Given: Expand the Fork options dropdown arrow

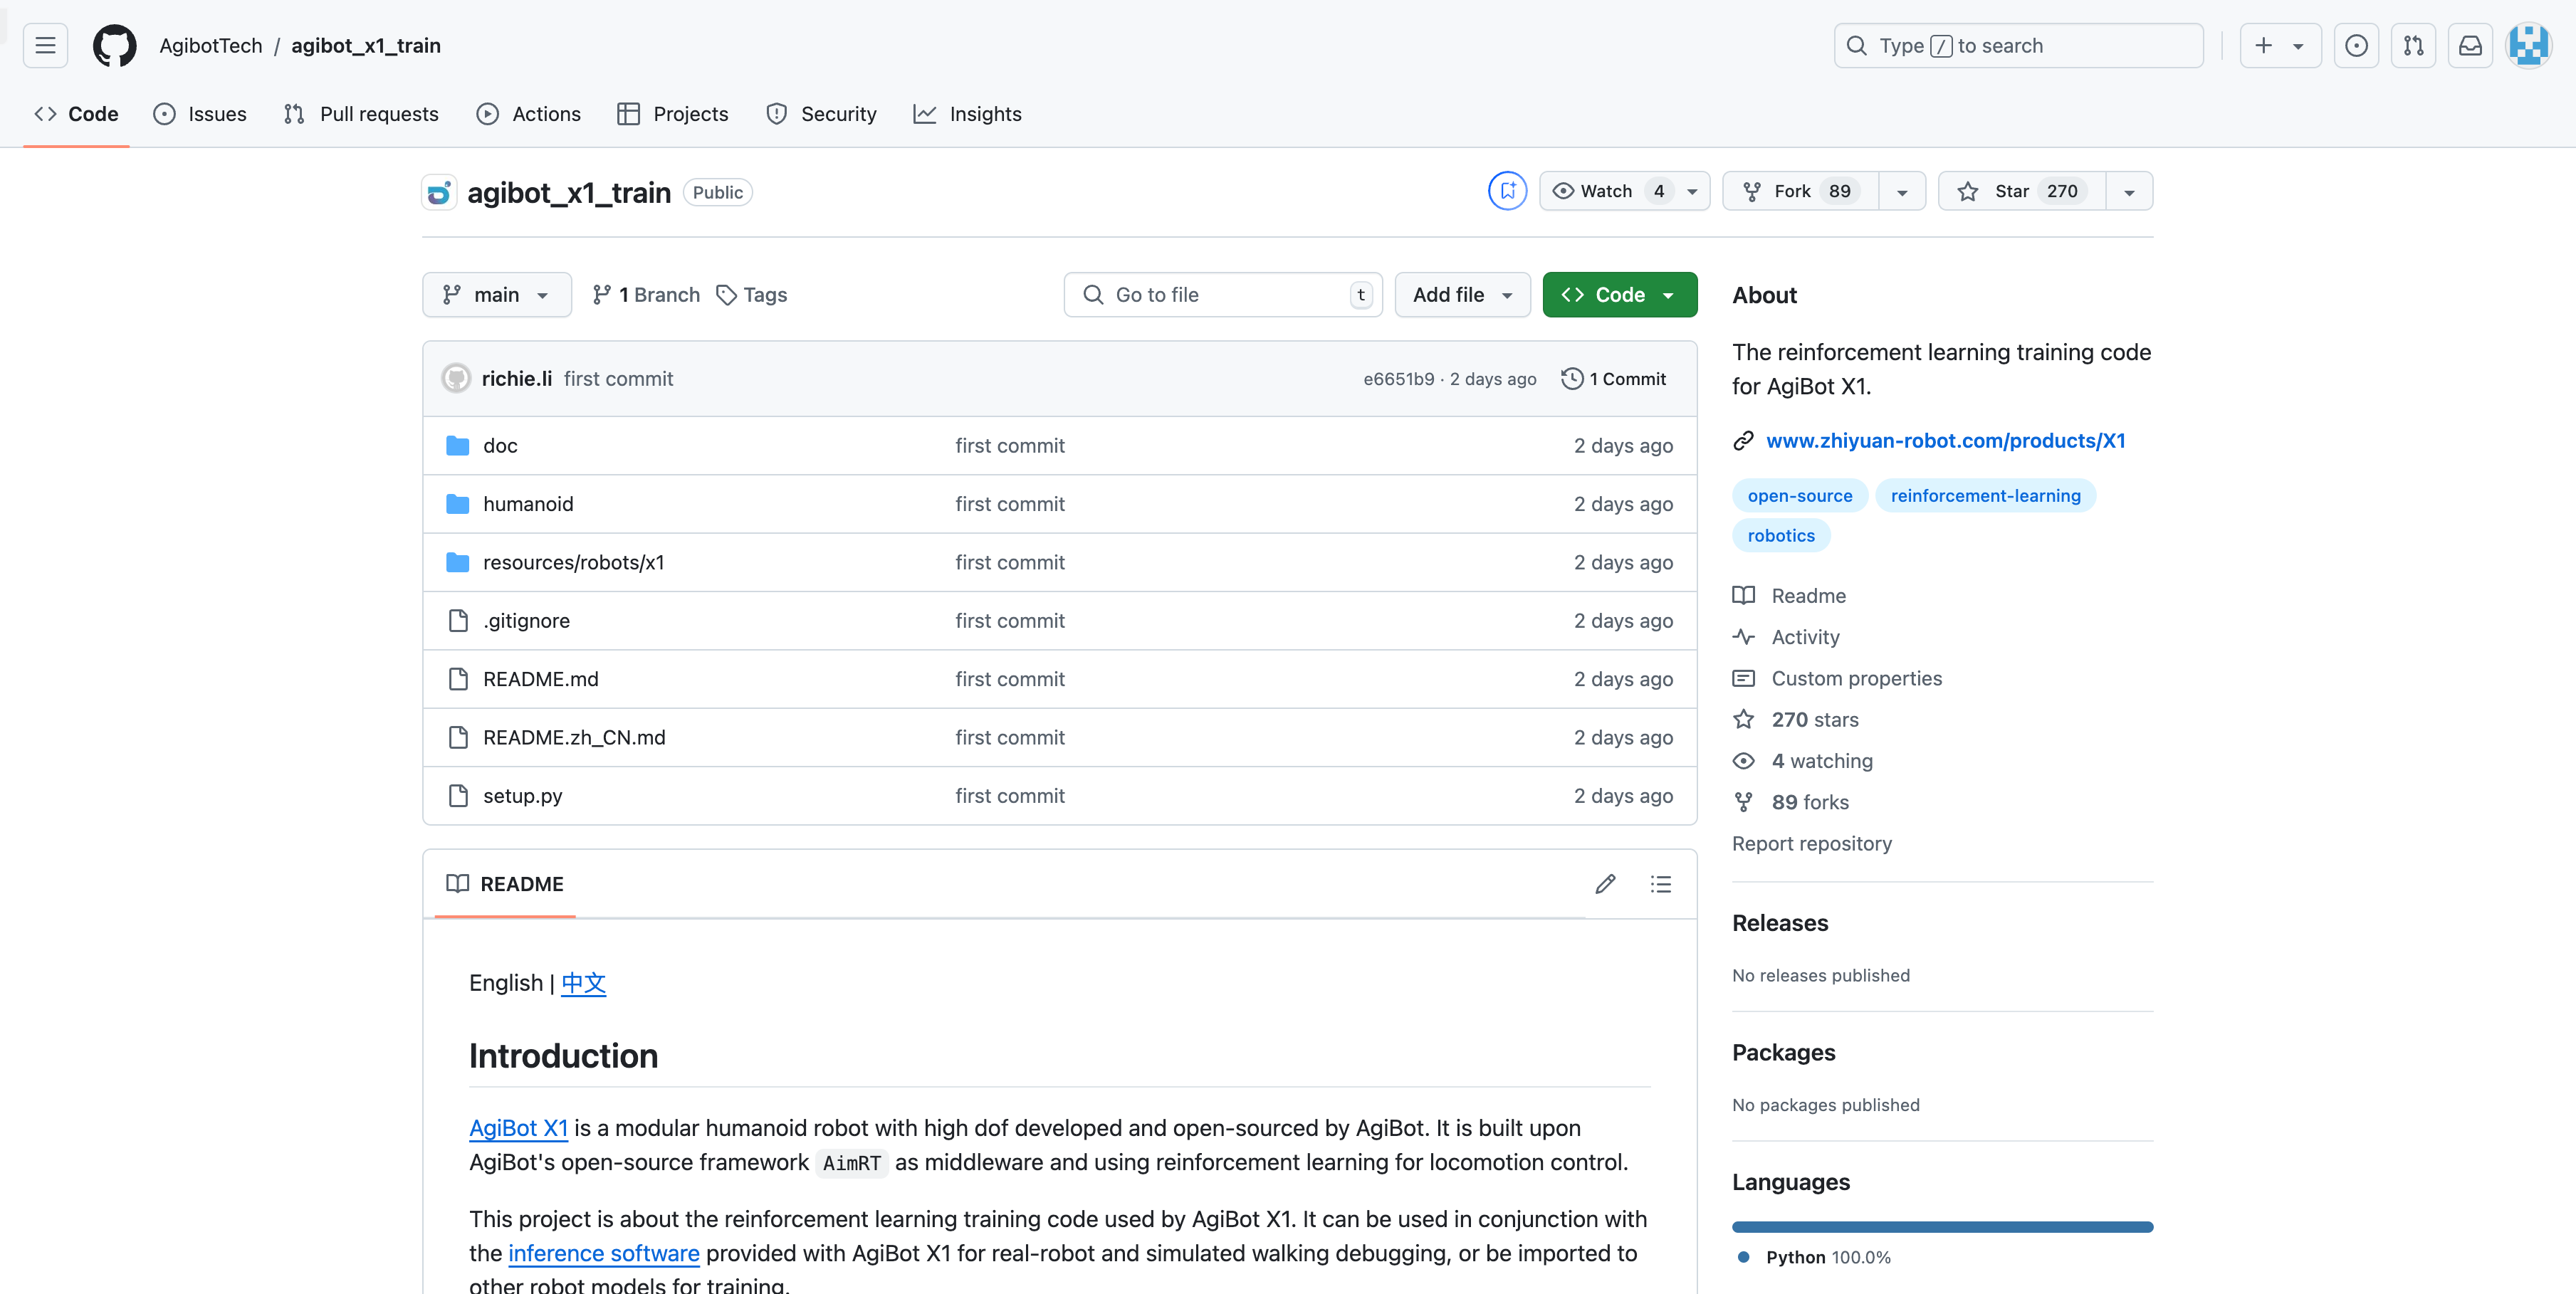Looking at the screenshot, I should 1902,191.
